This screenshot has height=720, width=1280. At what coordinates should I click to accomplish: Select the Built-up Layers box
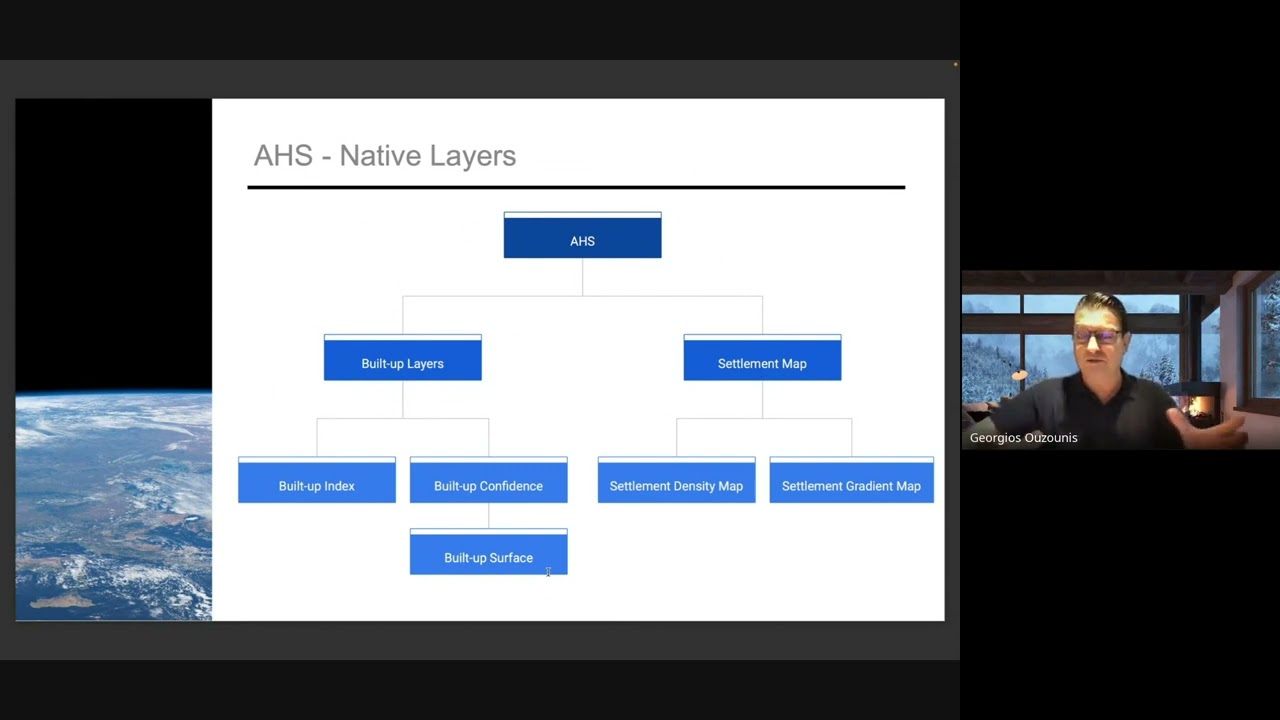[402, 357]
